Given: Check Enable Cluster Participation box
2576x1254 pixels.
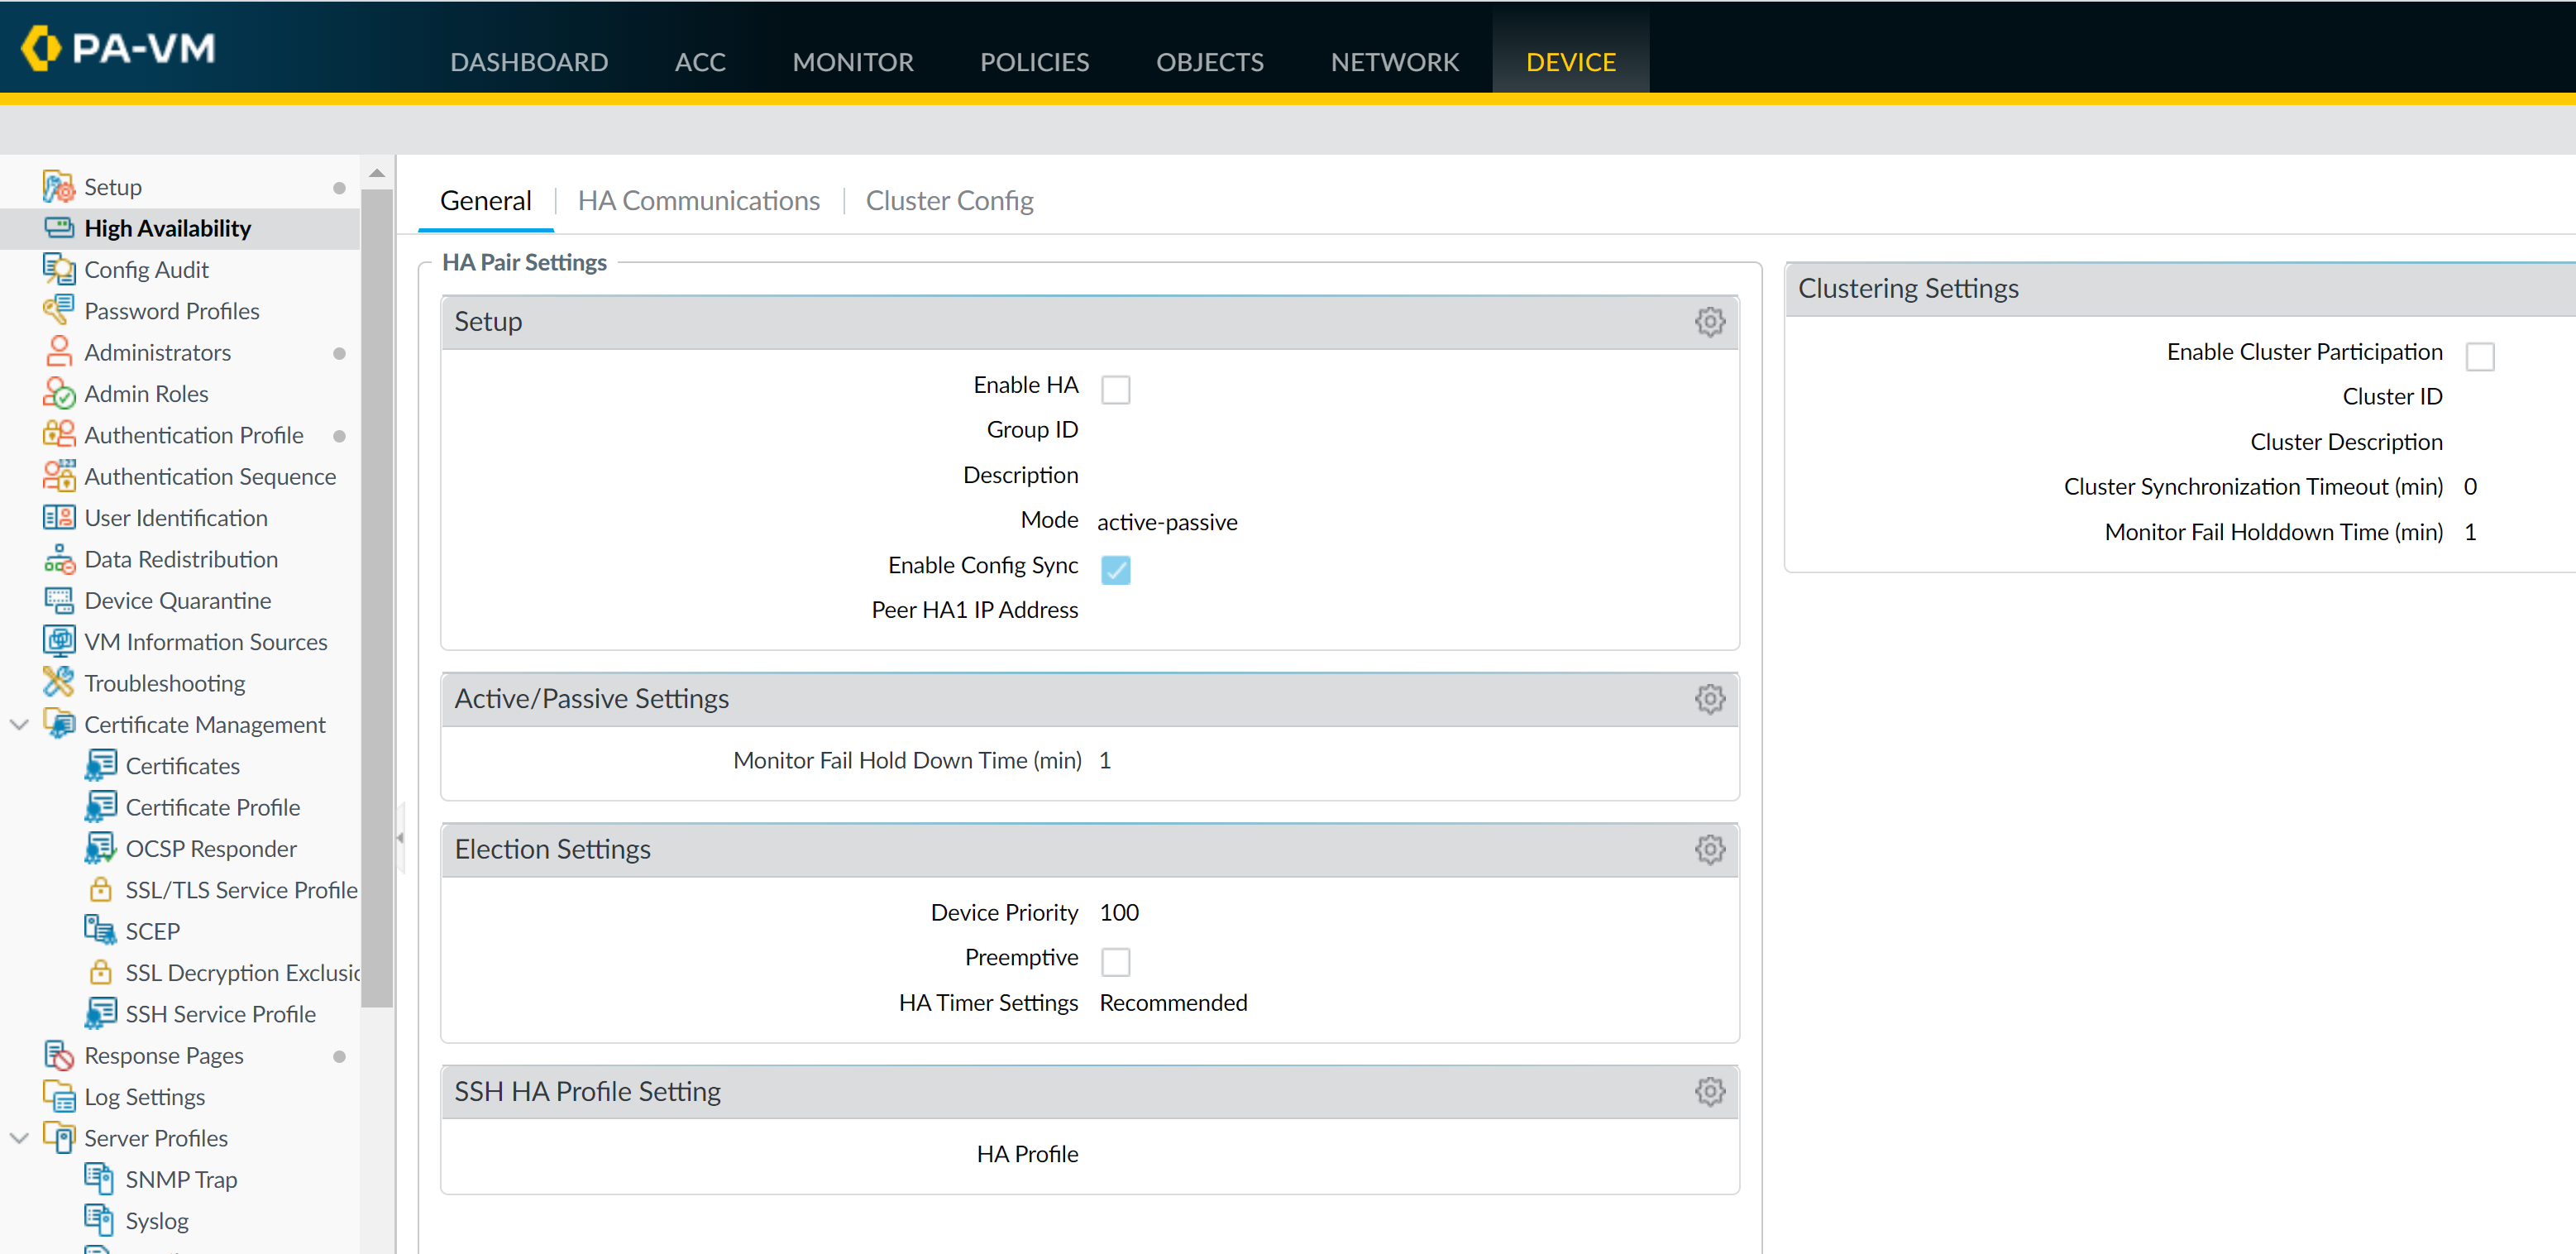Looking at the screenshot, I should point(2479,356).
